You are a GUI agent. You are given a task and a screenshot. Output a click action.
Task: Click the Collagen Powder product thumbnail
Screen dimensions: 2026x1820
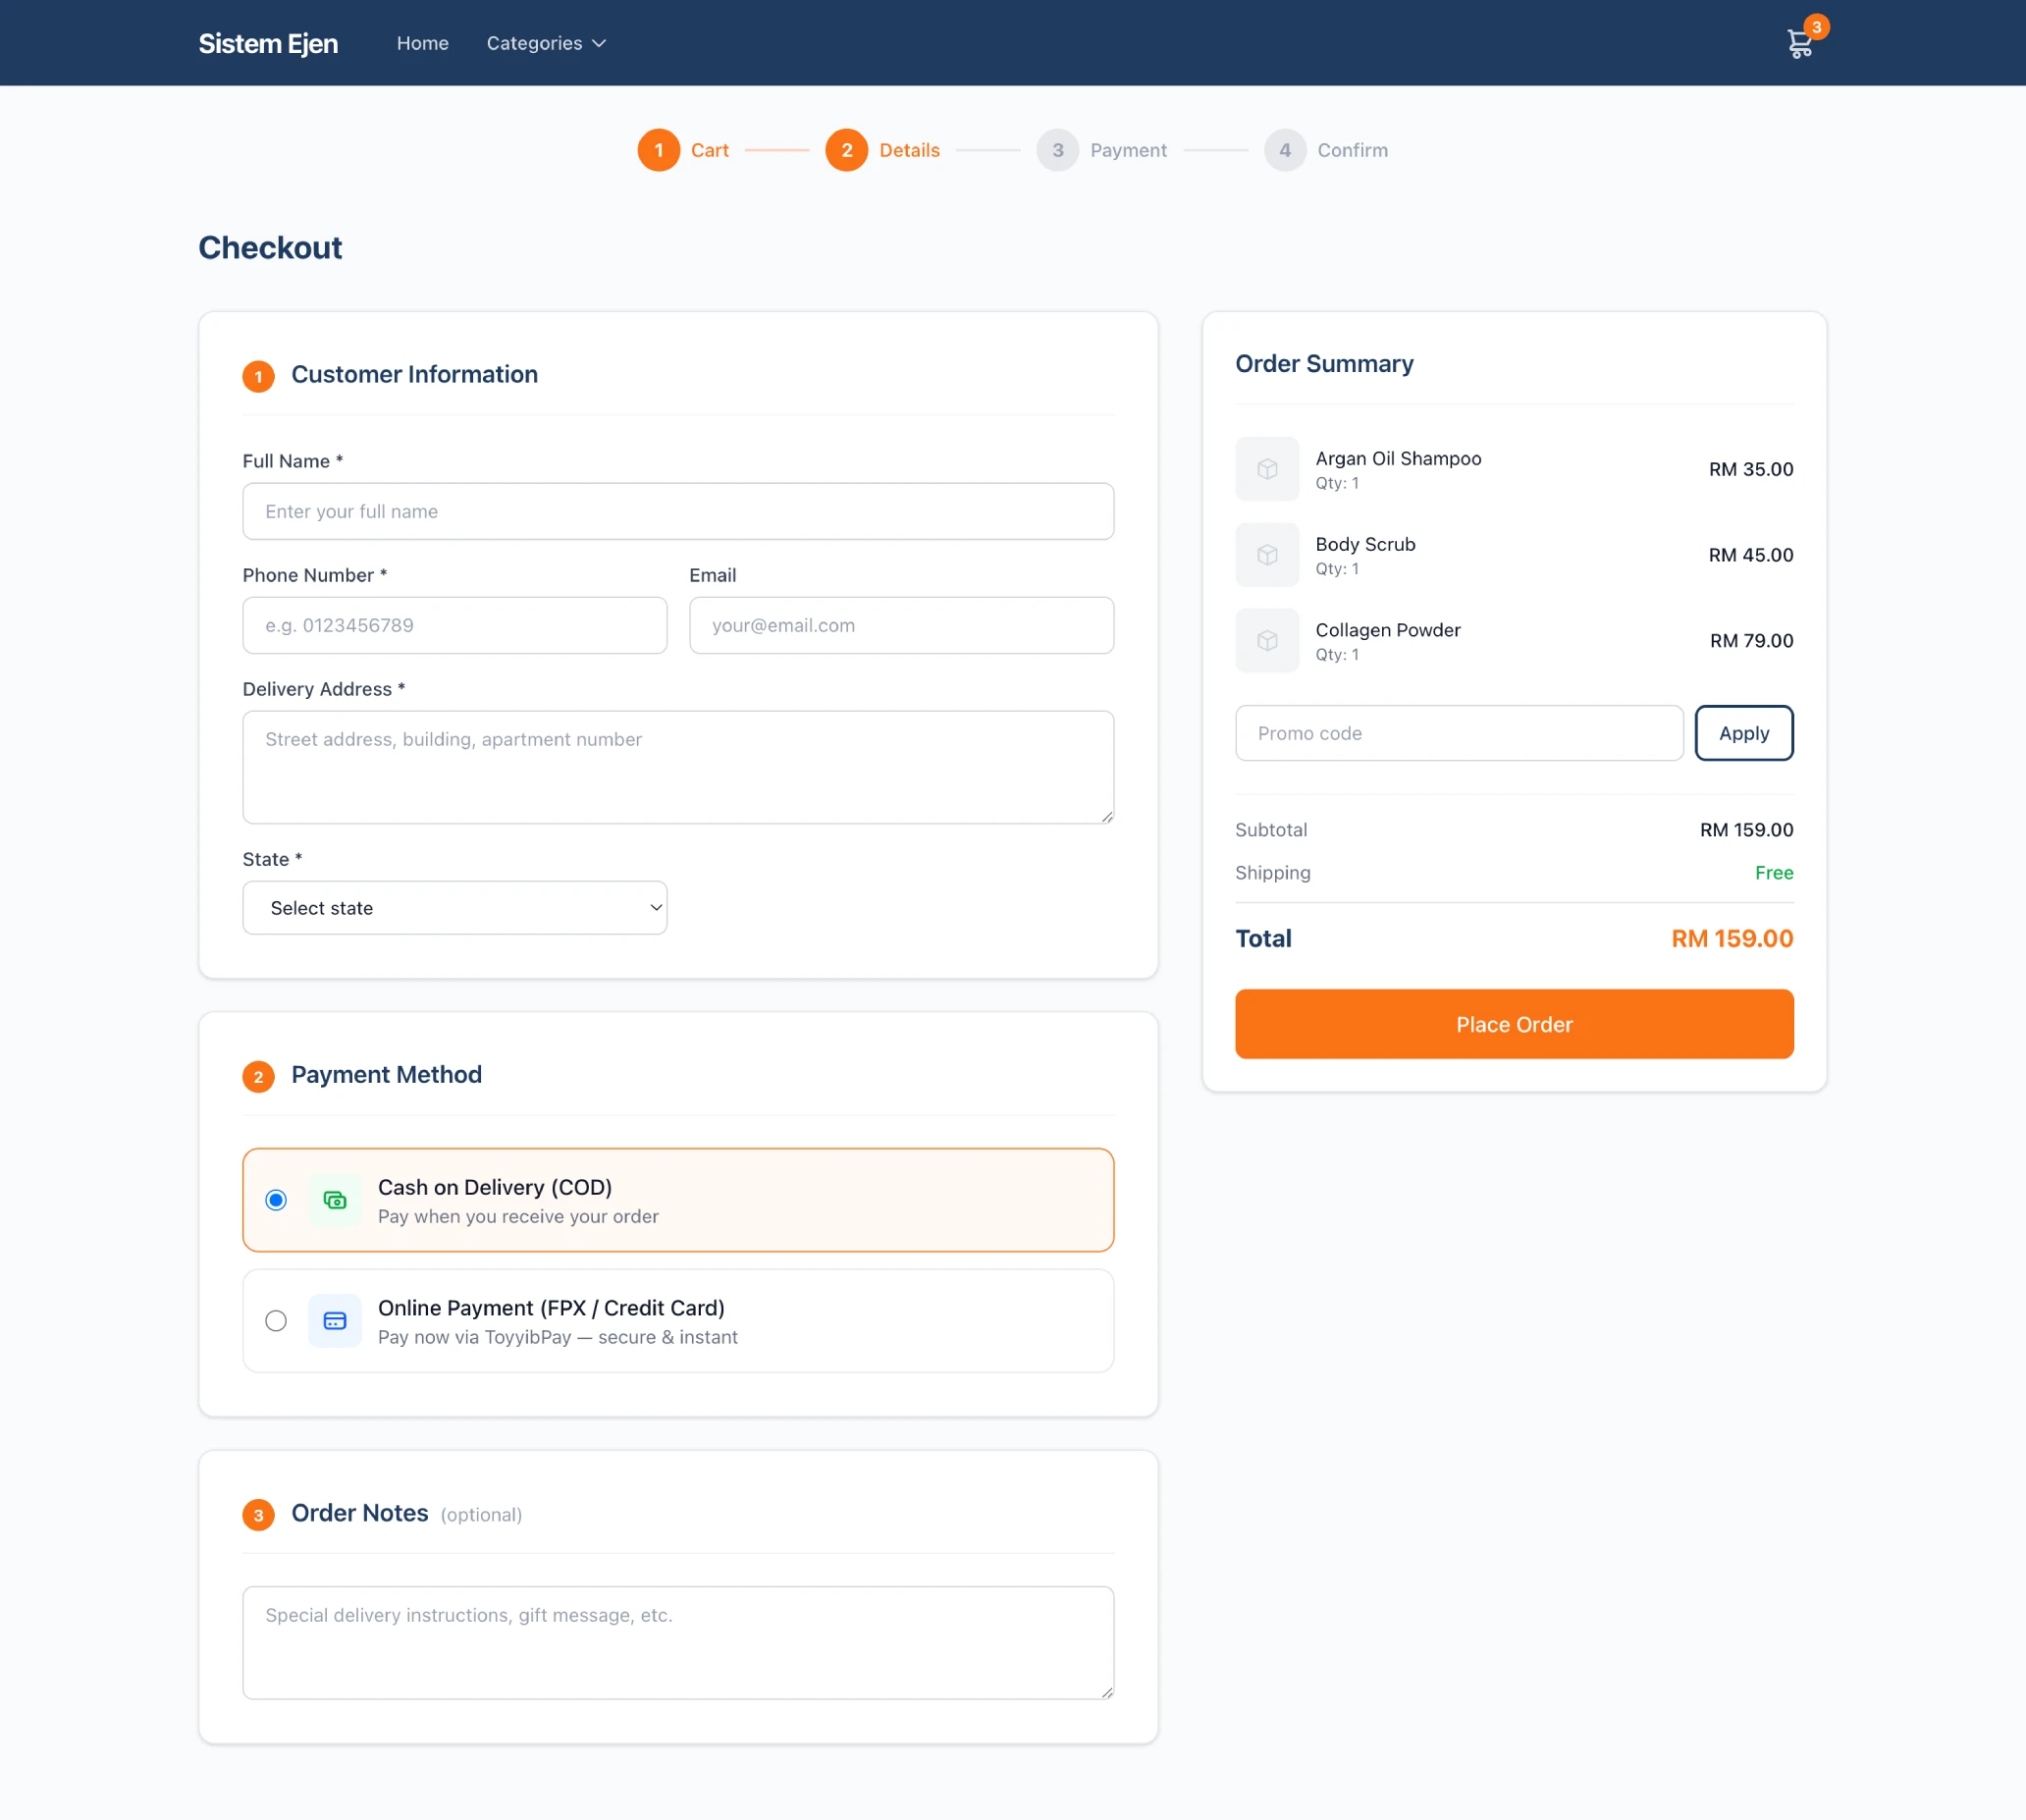pos(1267,641)
